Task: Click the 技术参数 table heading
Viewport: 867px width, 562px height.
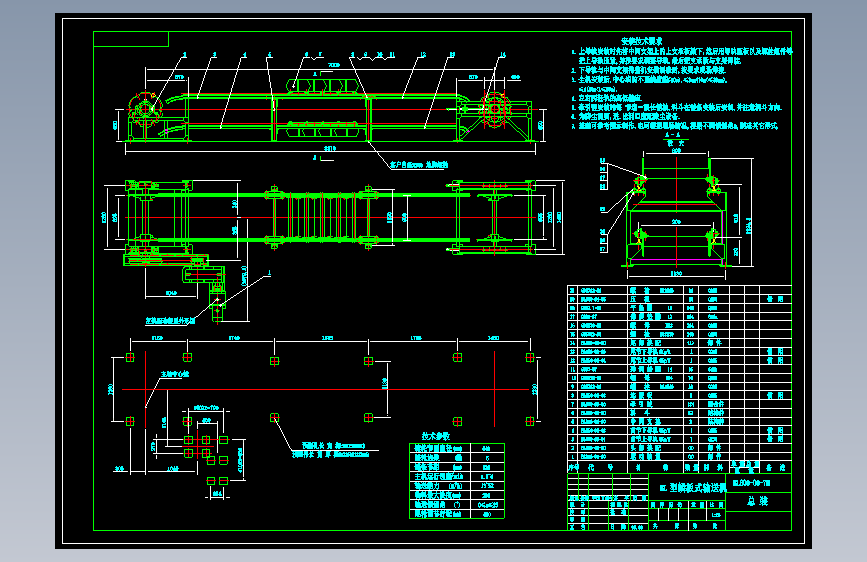Action: coord(436,436)
